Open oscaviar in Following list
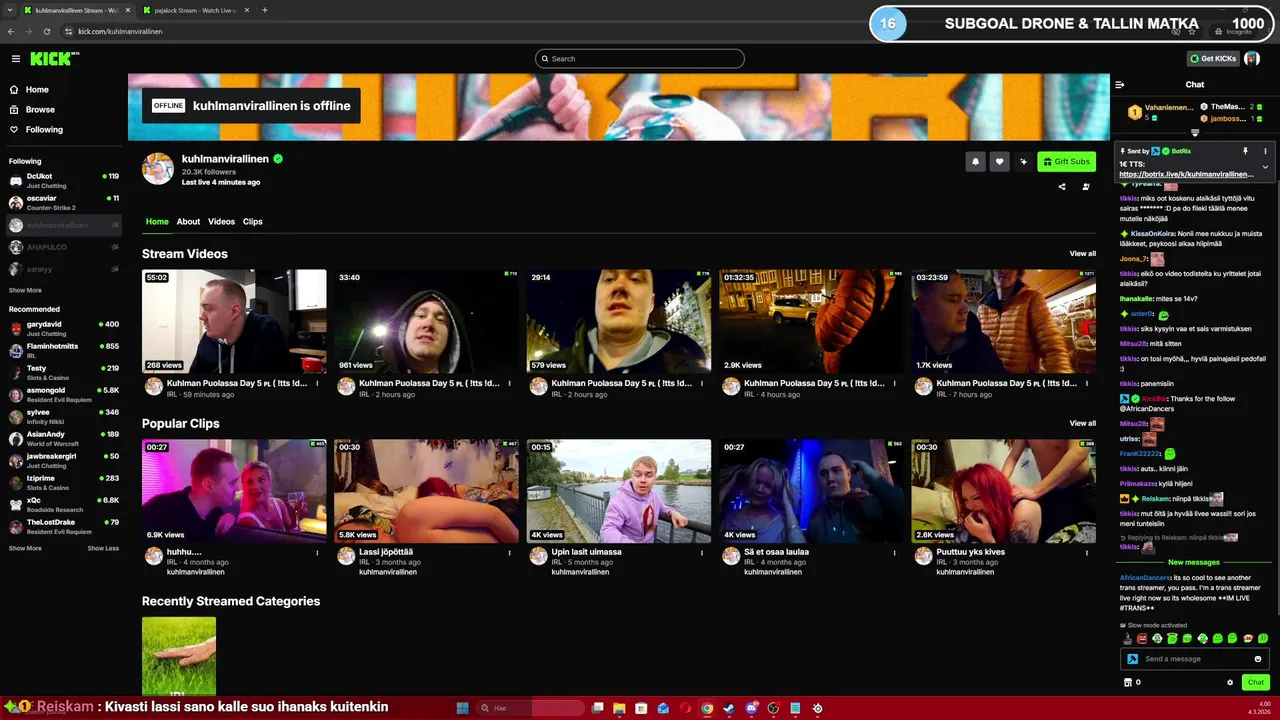1280x720 pixels. point(64,202)
